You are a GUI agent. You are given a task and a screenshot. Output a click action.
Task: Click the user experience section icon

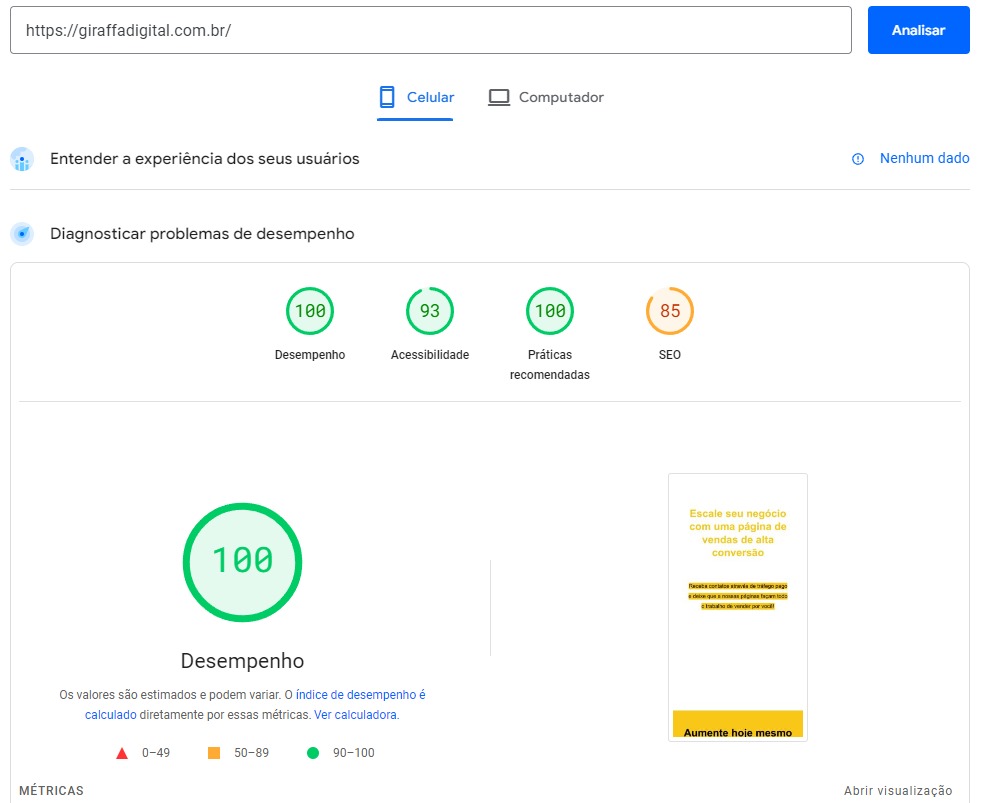[22, 159]
